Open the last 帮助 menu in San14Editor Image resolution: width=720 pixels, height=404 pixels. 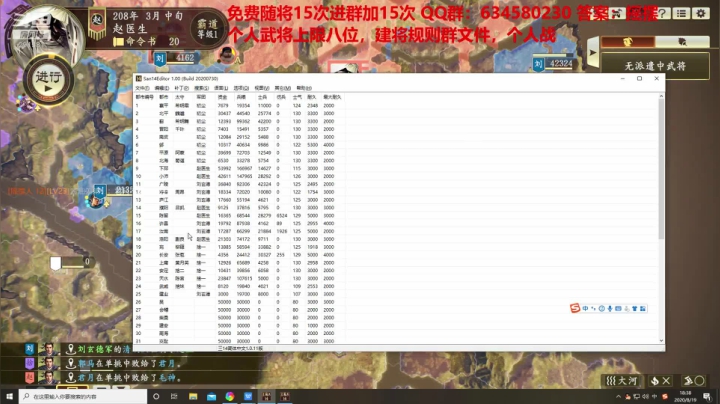[304, 88]
